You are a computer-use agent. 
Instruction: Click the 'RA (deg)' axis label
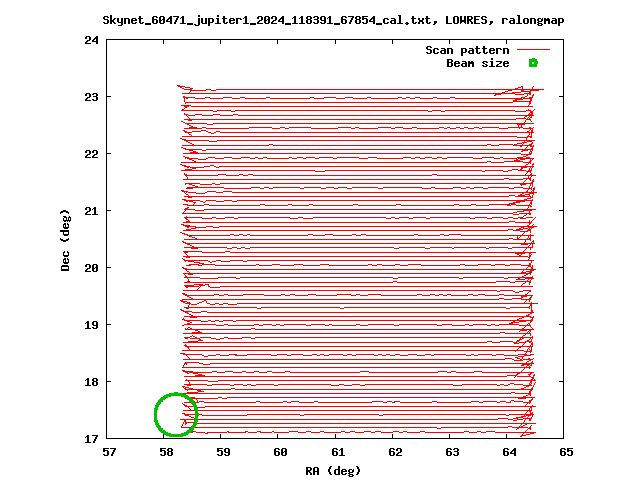(333, 471)
